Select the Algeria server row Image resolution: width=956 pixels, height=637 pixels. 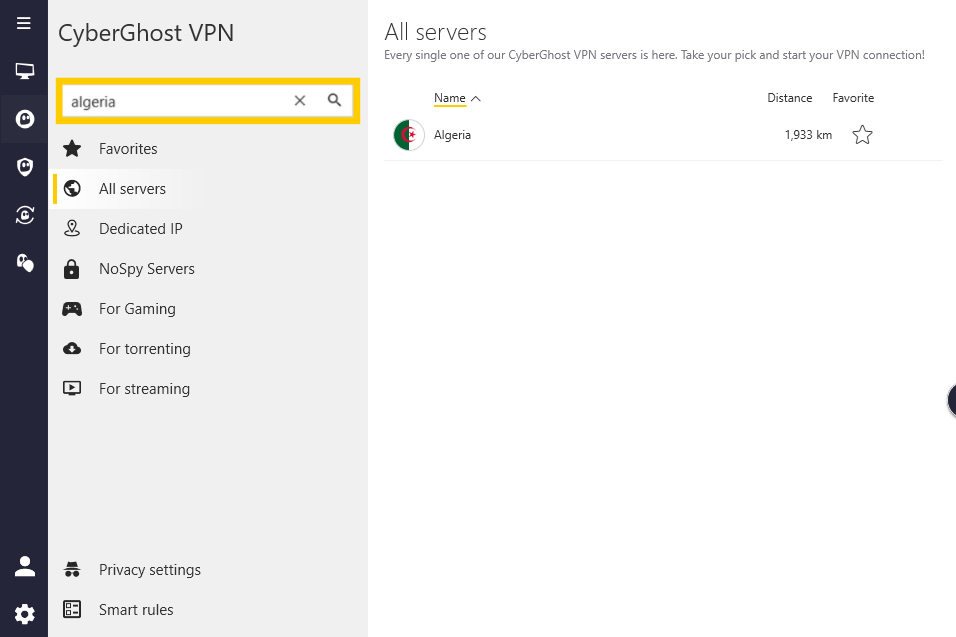663,135
